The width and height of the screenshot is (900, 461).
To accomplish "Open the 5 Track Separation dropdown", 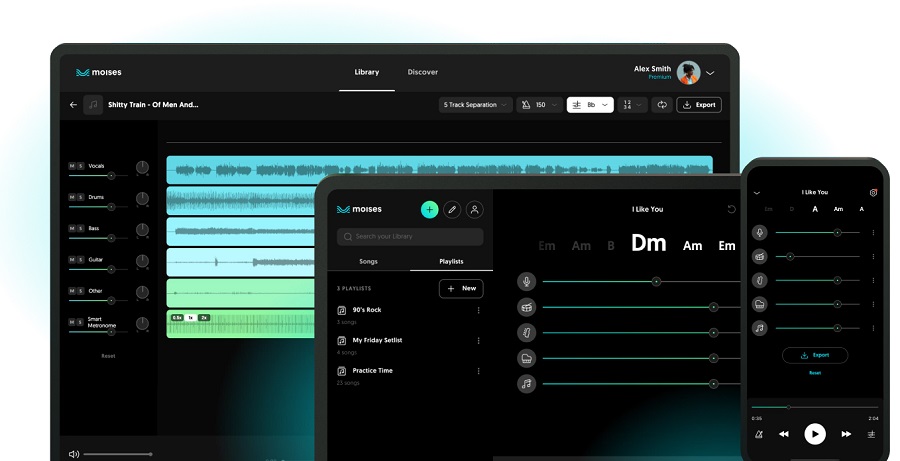I will [475, 105].
